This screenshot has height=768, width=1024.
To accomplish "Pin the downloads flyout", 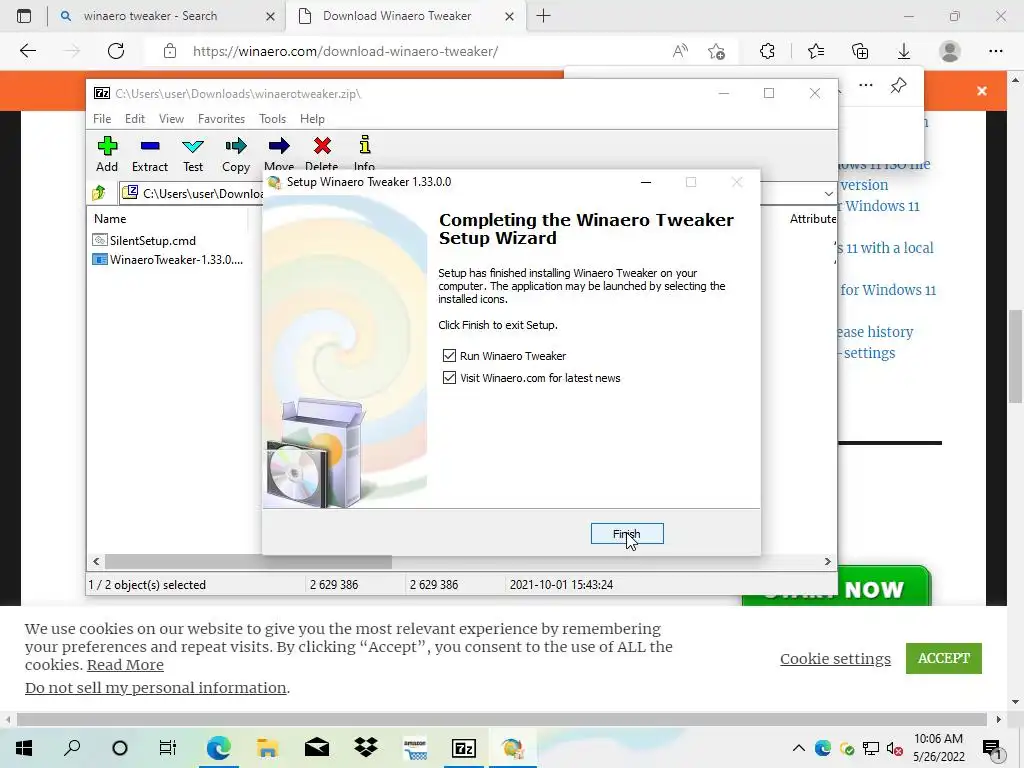I will point(899,85).
